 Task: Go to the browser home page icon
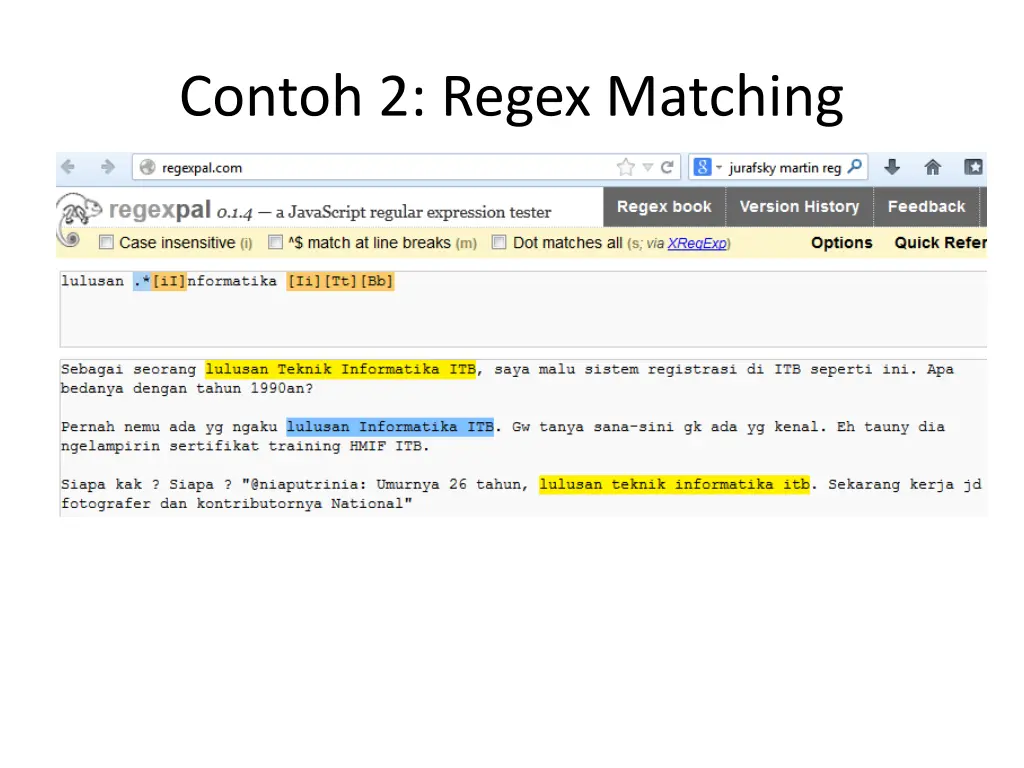coord(933,167)
